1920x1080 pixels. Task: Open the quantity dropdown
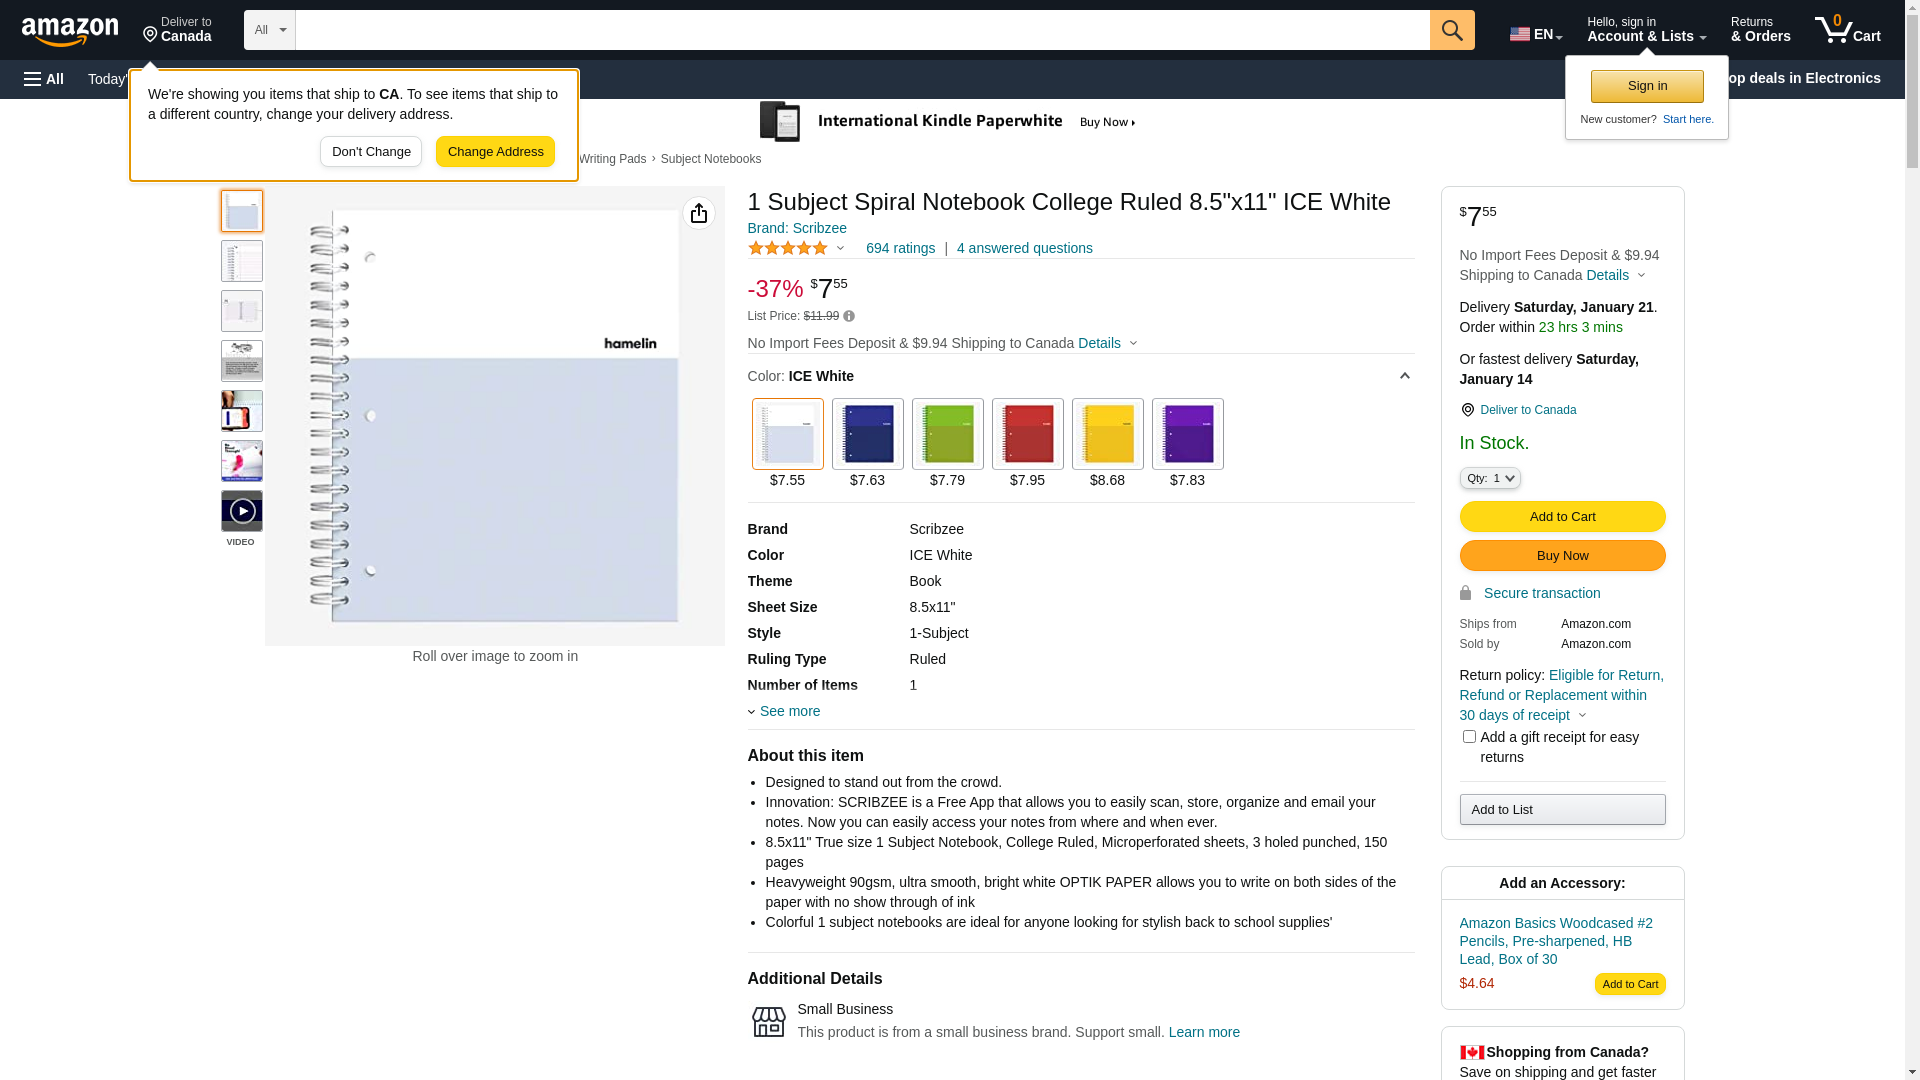coord(1490,478)
